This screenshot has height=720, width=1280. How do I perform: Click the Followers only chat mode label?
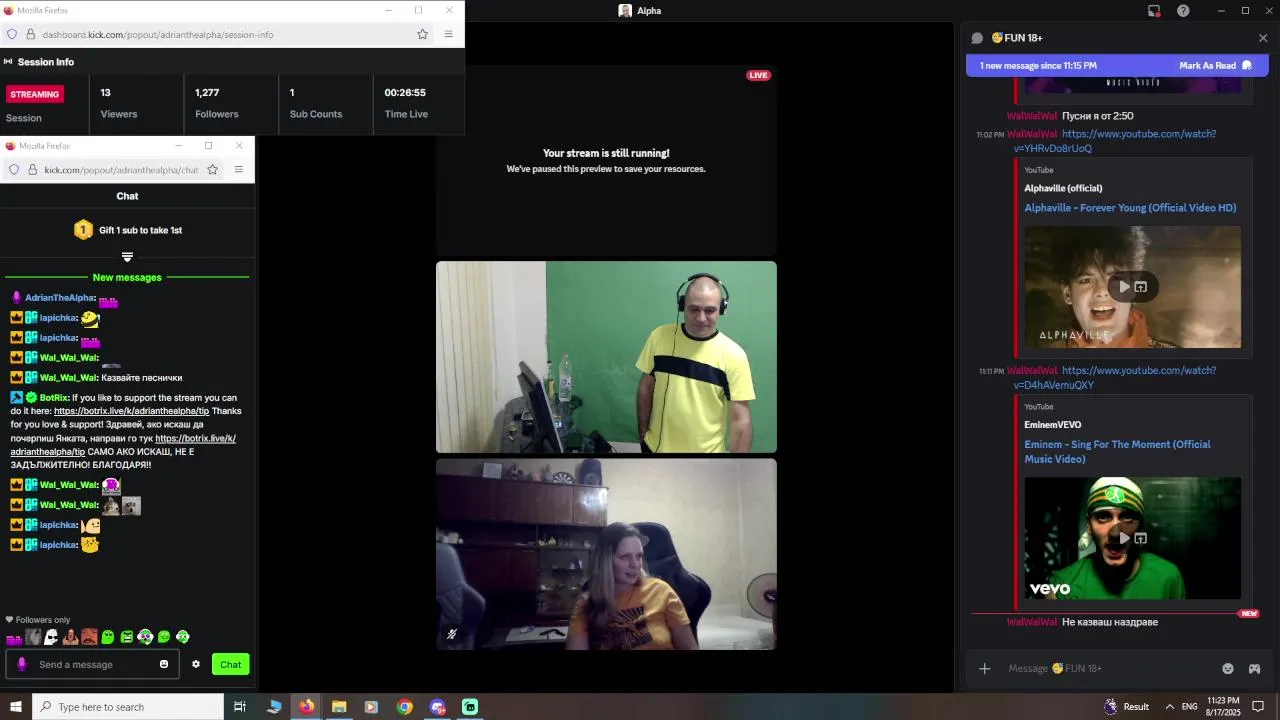coord(43,620)
